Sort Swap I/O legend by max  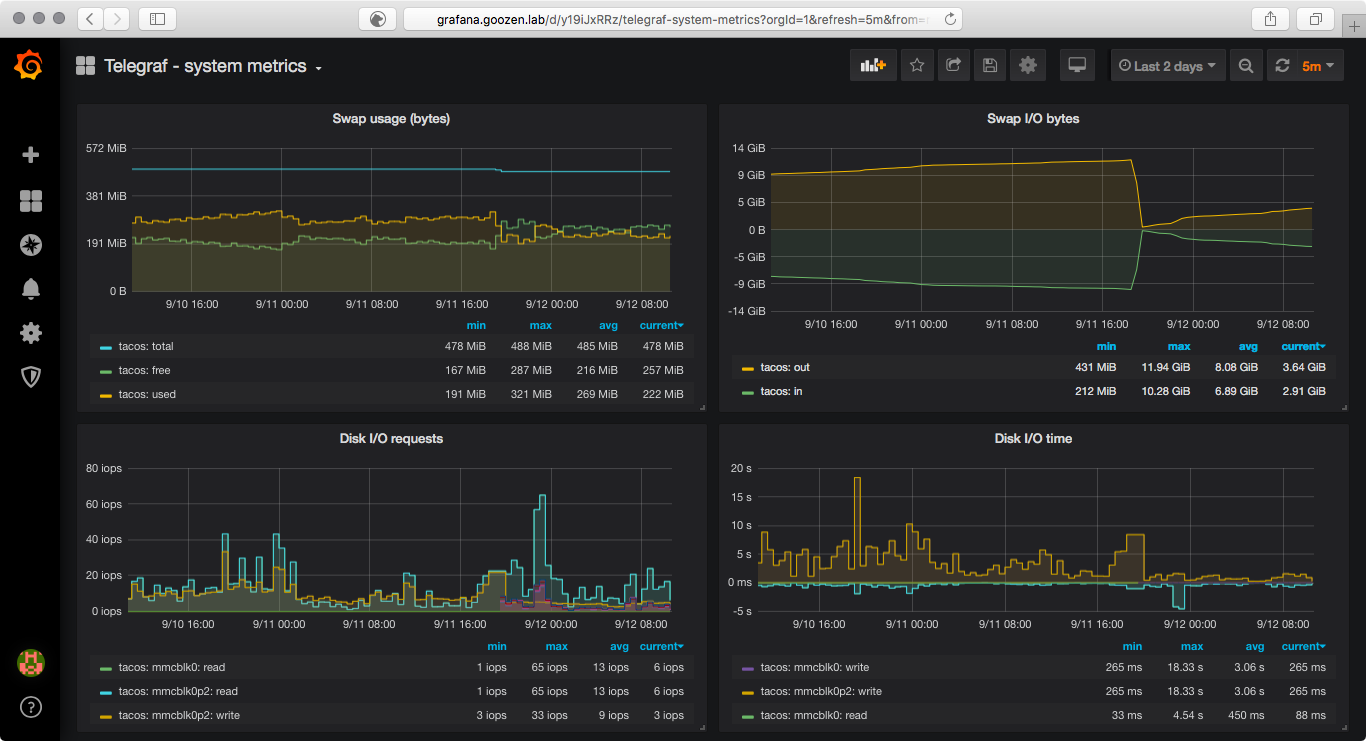click(x=1179, y=346)
